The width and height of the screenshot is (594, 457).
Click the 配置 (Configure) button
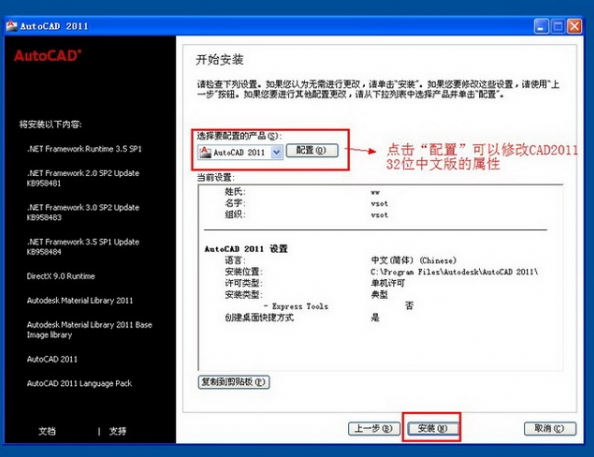(x=312, y=150)
